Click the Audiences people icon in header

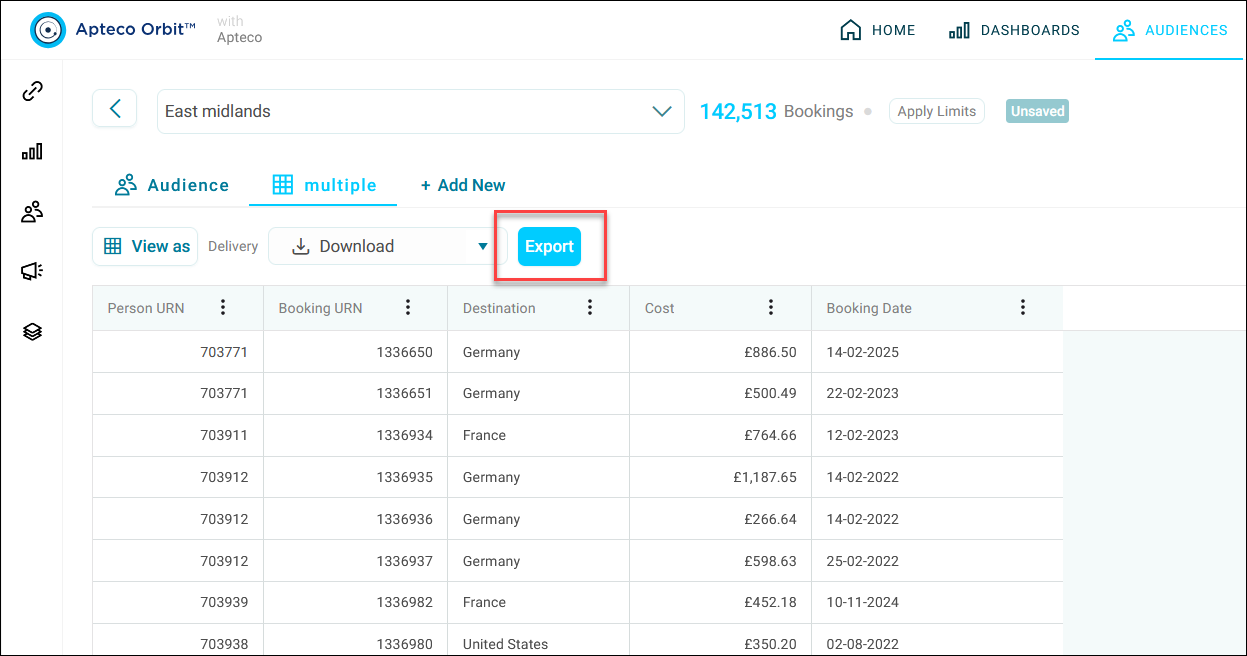tap(1124, 30)
